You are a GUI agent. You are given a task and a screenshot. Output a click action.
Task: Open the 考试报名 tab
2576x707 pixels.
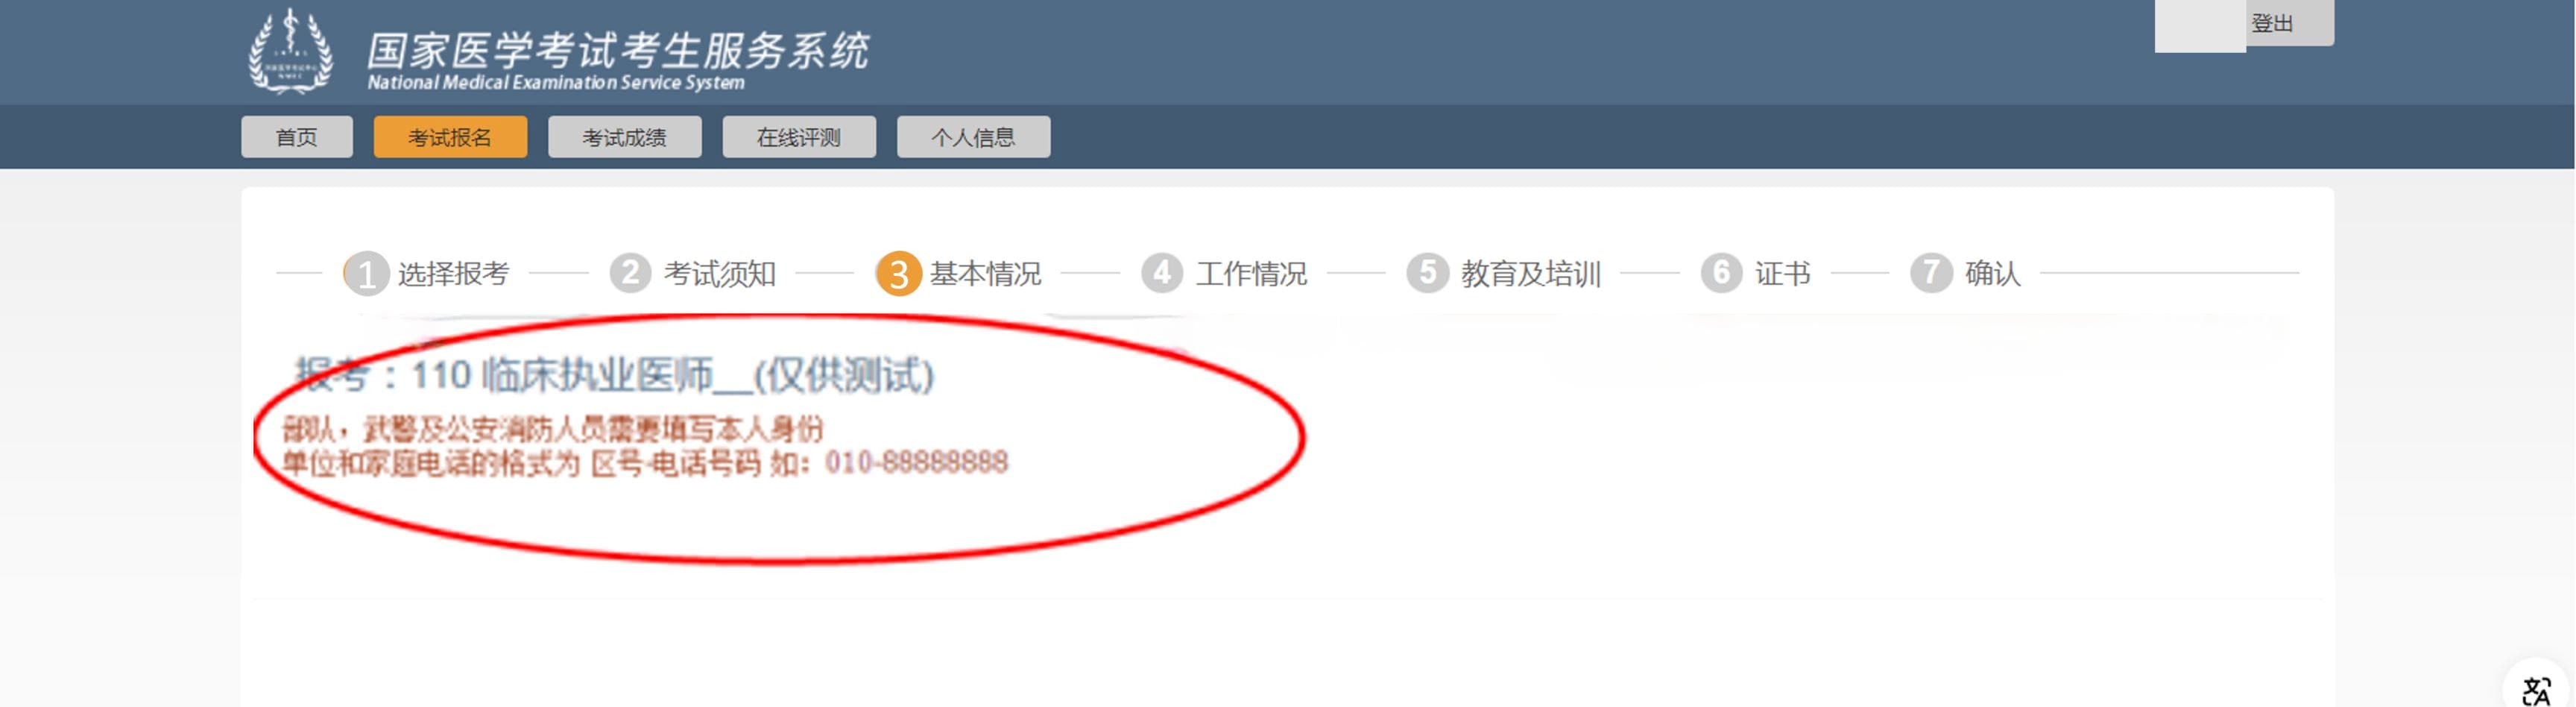pyautogui.click(x=450, y=137)
